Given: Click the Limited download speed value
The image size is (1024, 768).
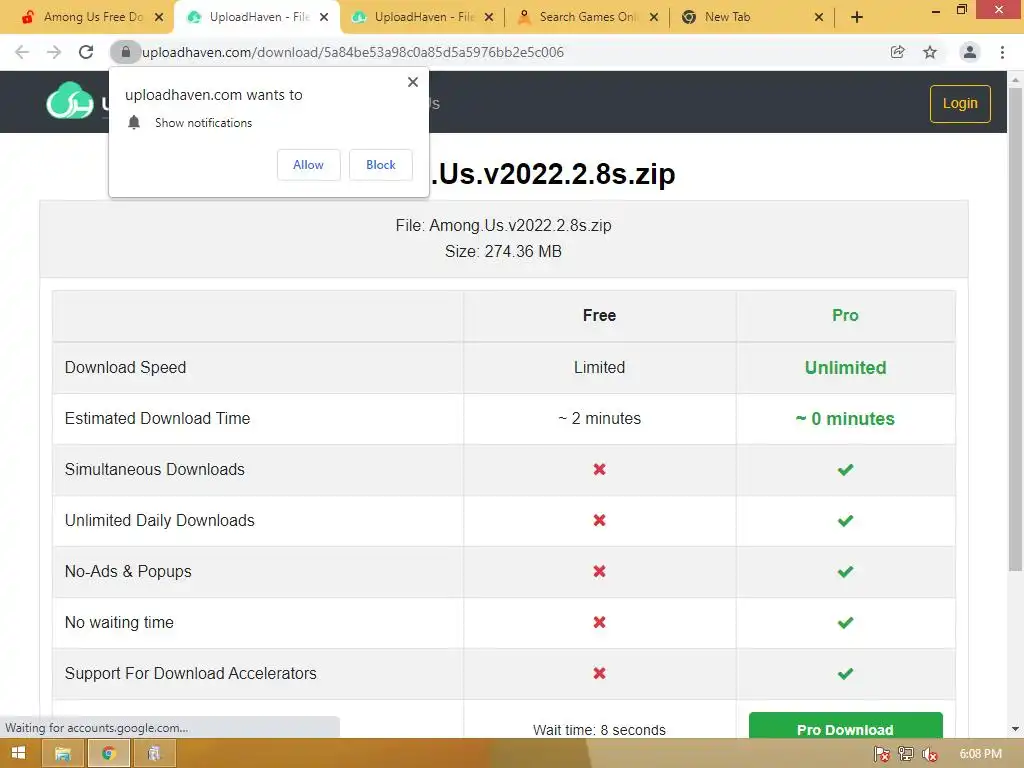Looking at the screenshot, I should coord(600,368).
